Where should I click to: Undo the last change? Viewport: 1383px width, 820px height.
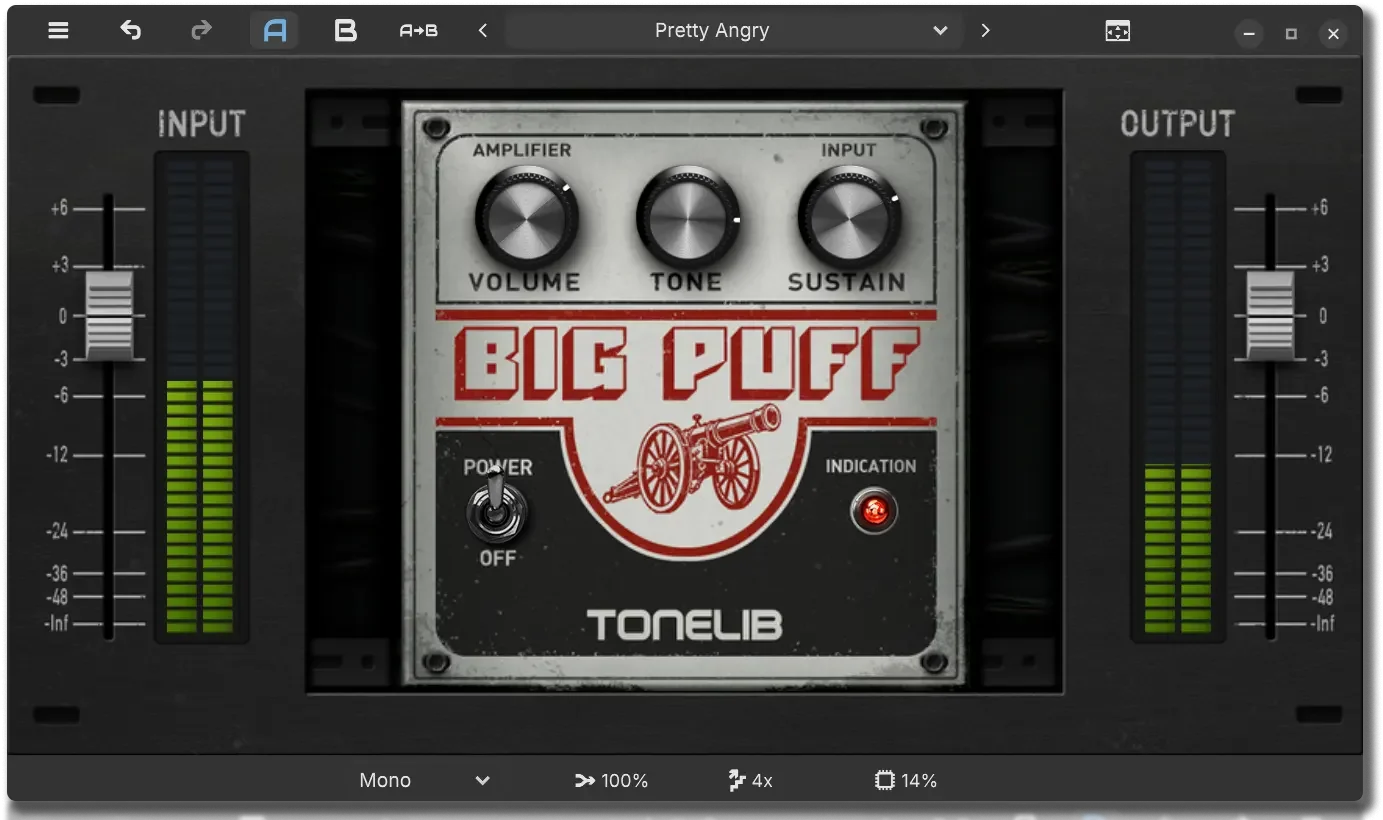coord(131,31)
